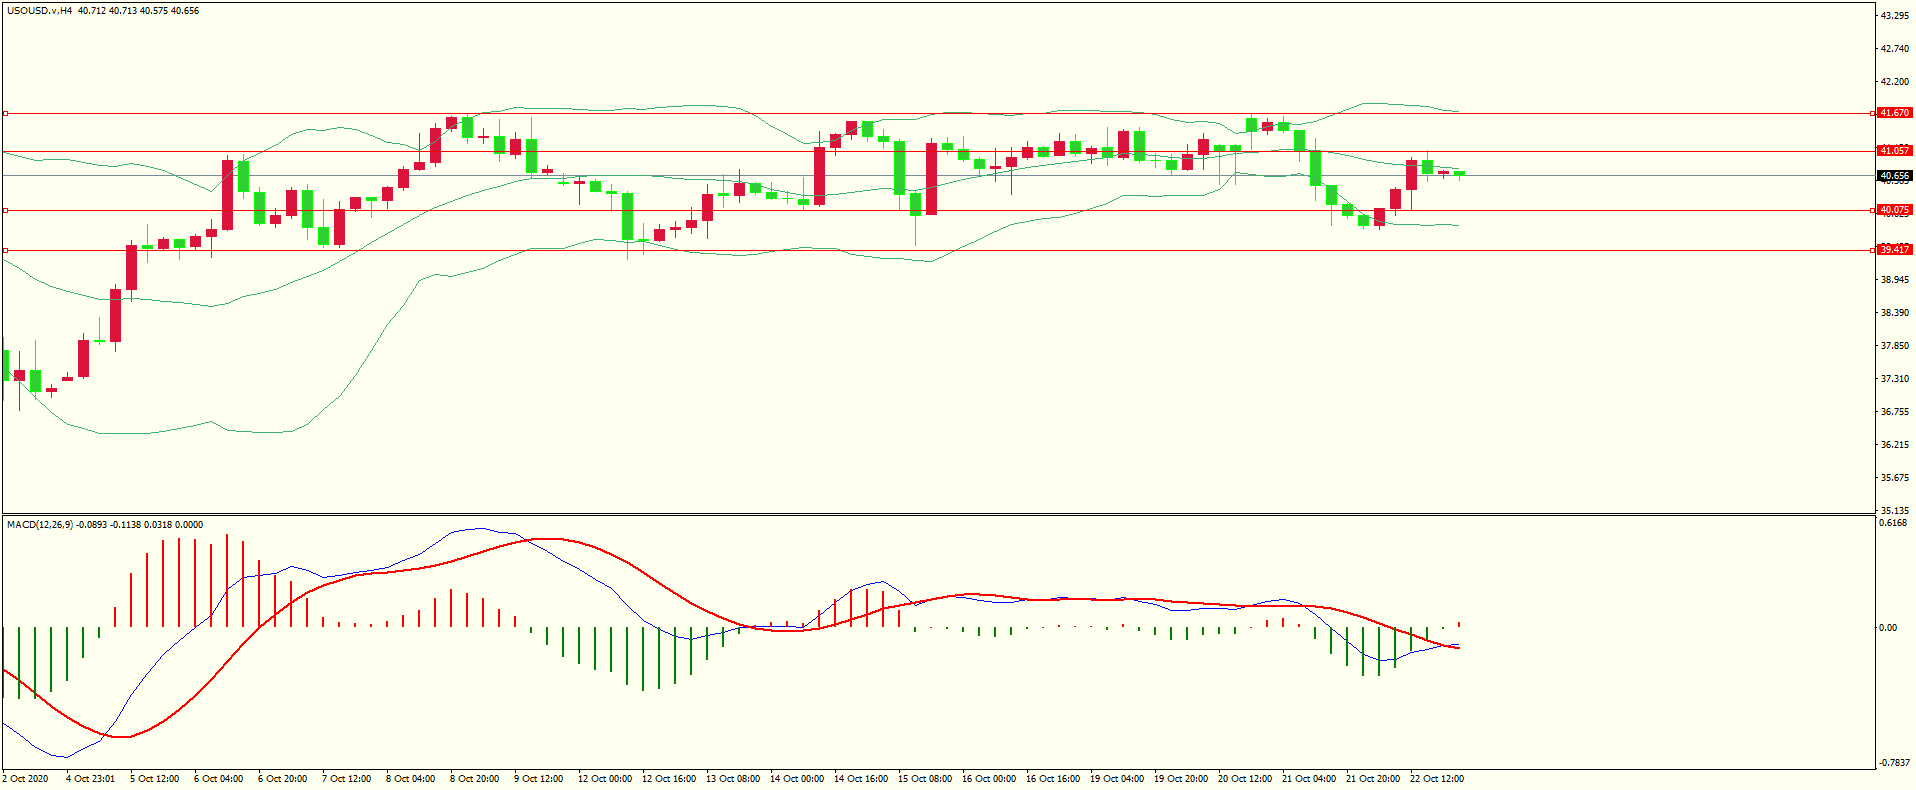Click the 21 Oct 04:00 time label
1916x790 pixels.
1309,779
